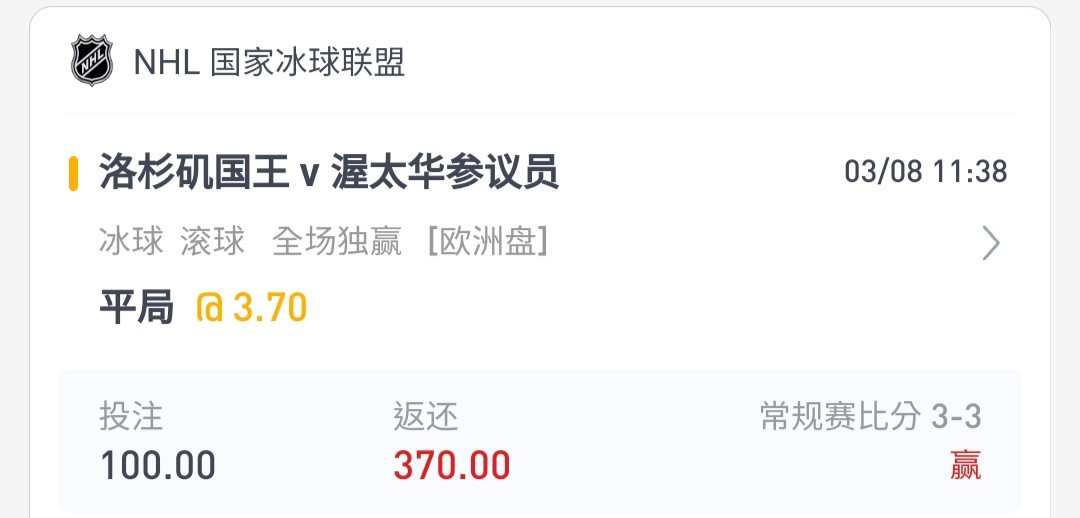Expand bet details with right chevron

[x=990, y=242]
